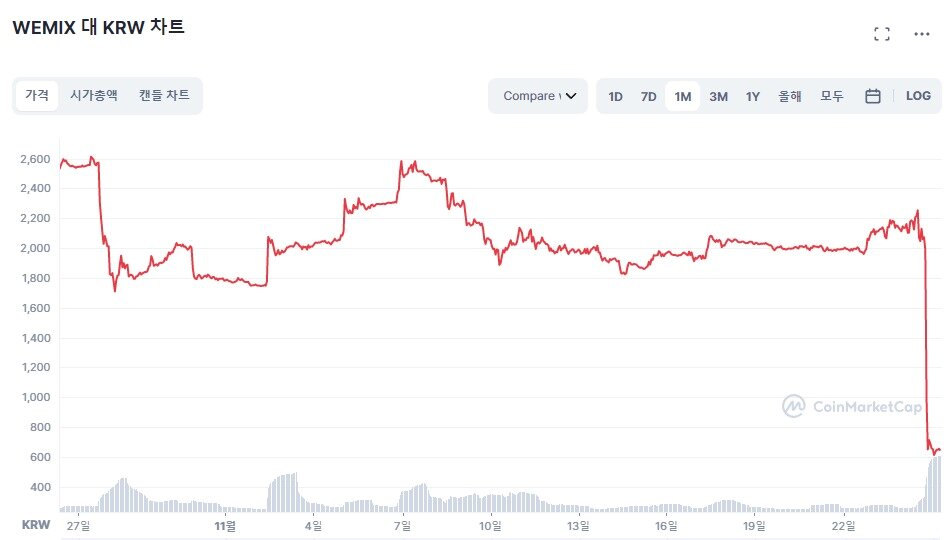Click the WEMIX 대 KRW 차트 title
The image size is (949, 540).
(98, 28)
